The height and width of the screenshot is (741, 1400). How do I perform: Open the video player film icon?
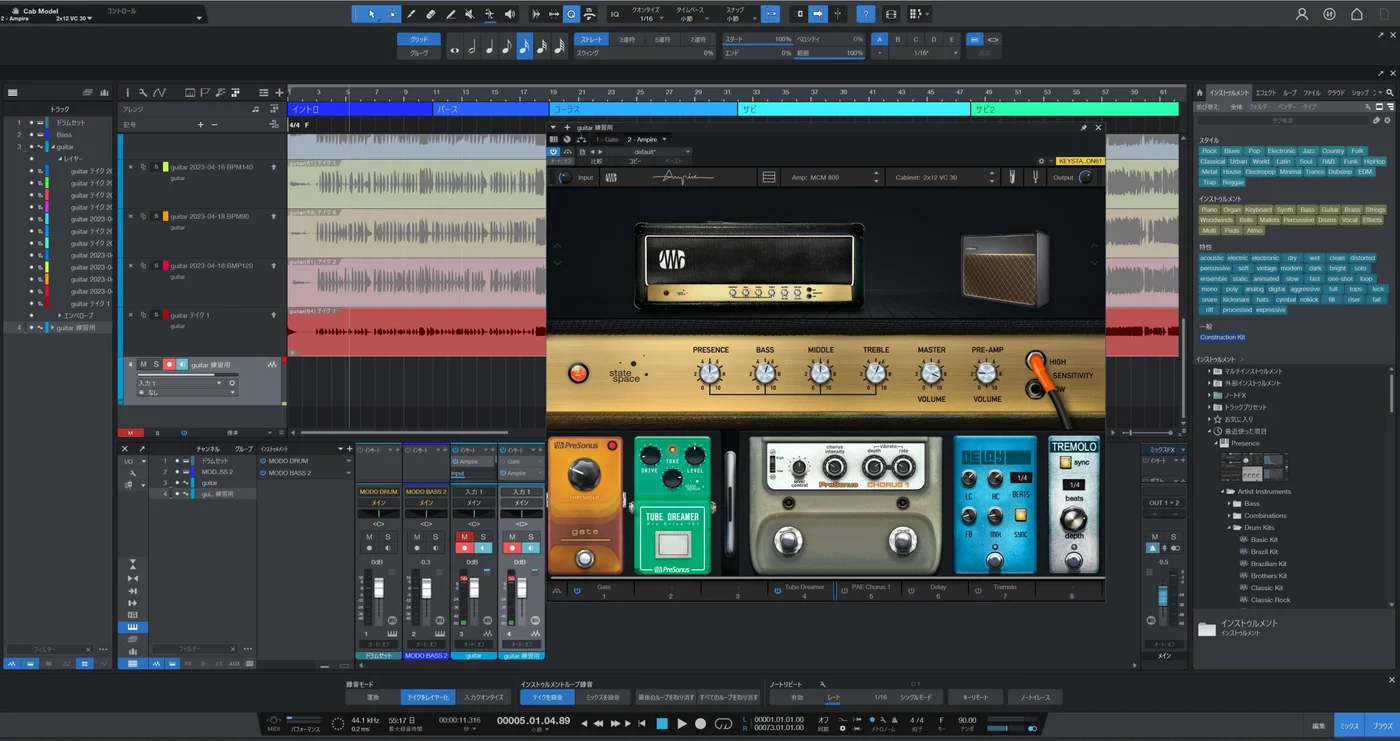pyautogui.click(x=891, y=14)
